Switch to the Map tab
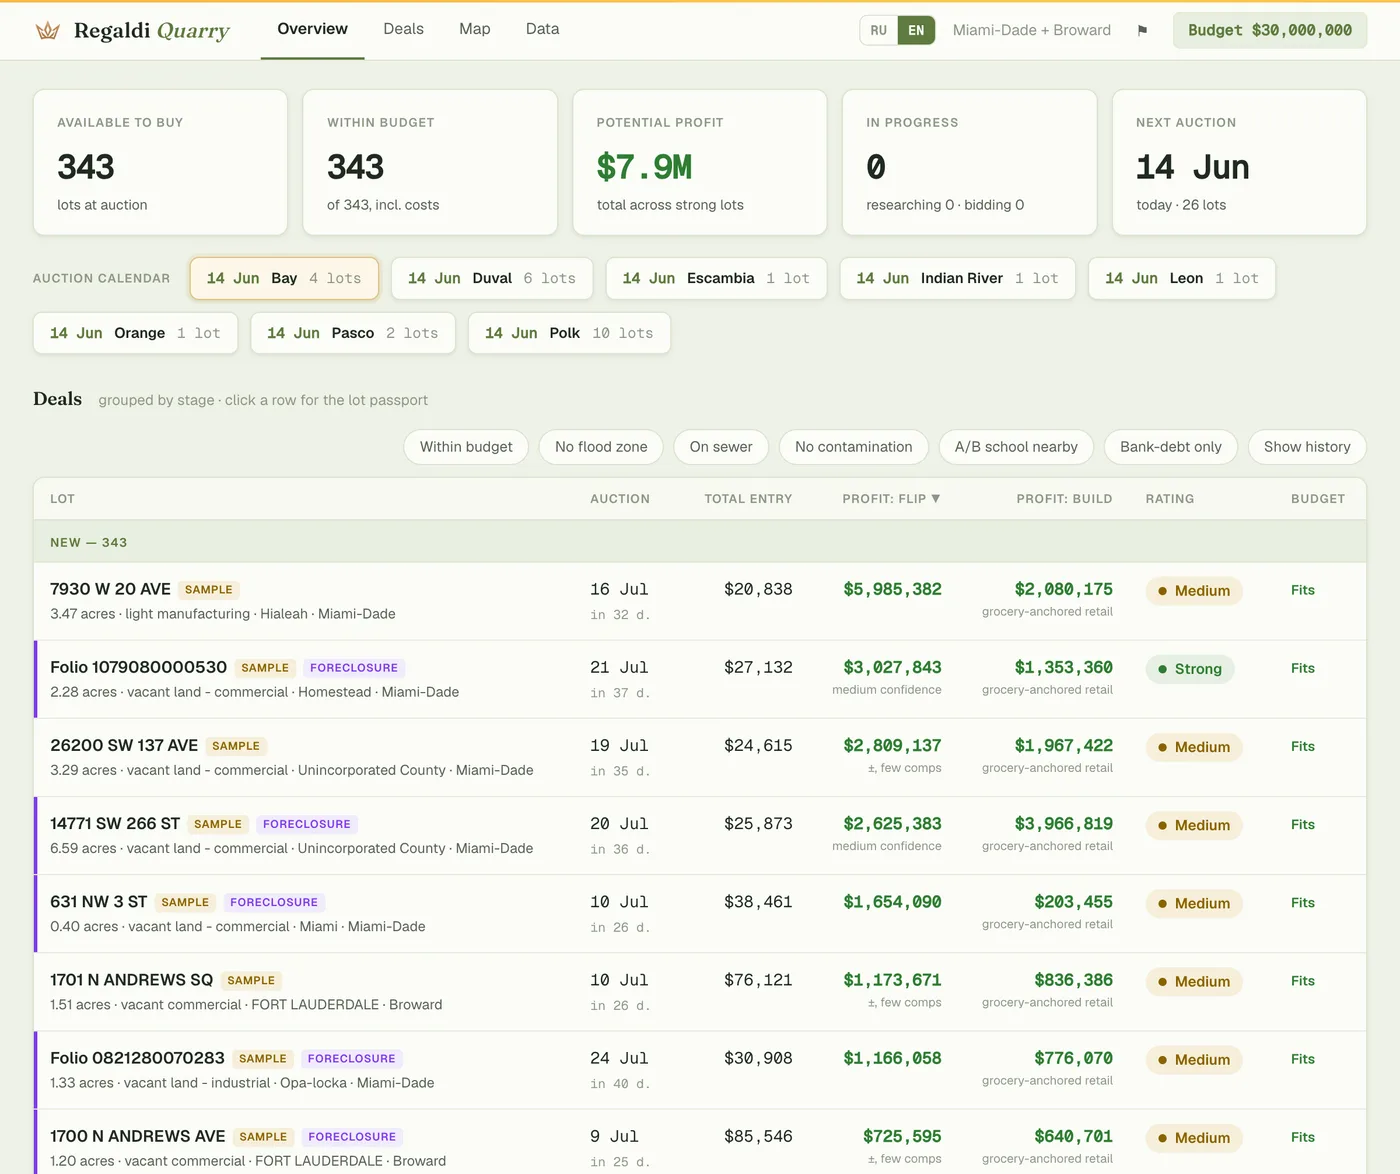Image resolution: width=1400 pixels, height=1174 pixels. (475, 29)
